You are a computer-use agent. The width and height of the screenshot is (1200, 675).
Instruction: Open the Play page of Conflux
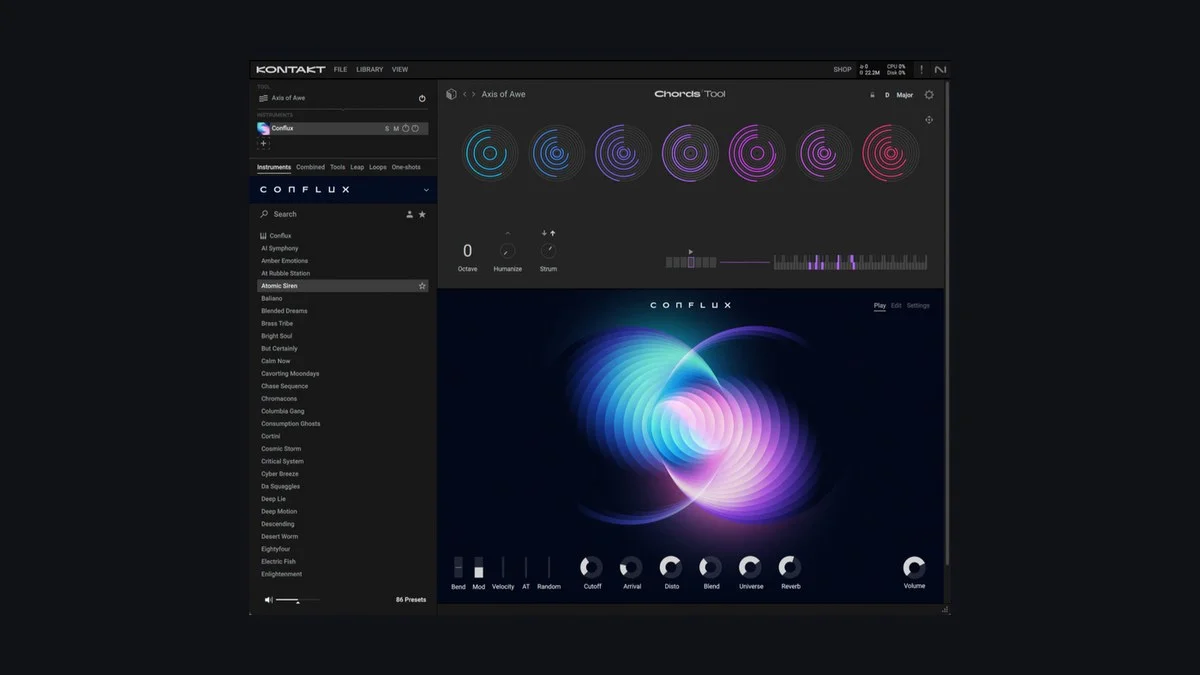pyautogui.click(x=880, y=305)
